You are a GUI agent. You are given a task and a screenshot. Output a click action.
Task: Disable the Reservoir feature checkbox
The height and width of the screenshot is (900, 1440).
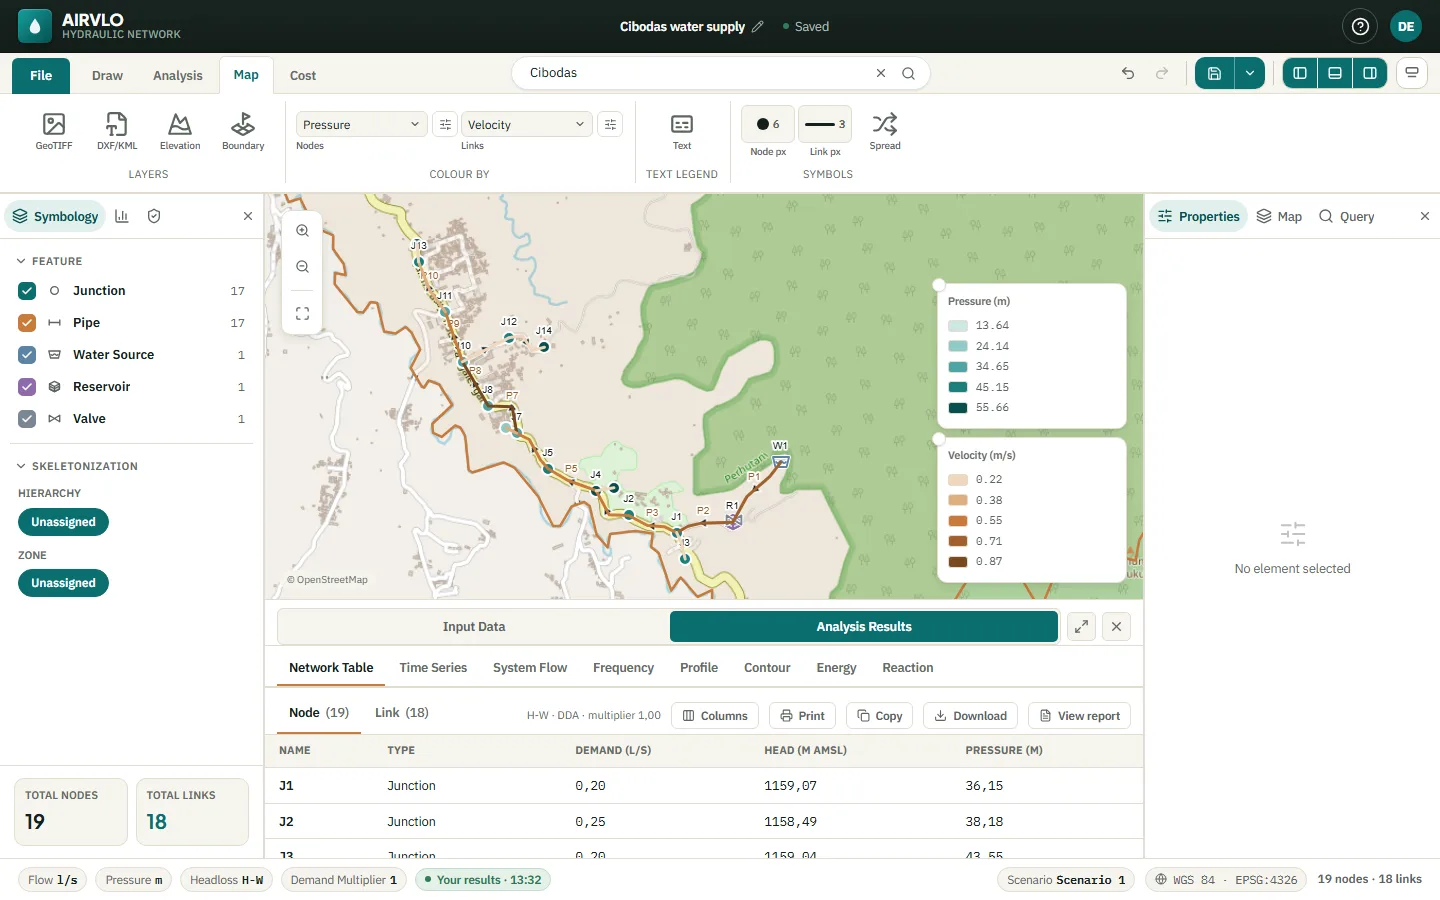27,387
